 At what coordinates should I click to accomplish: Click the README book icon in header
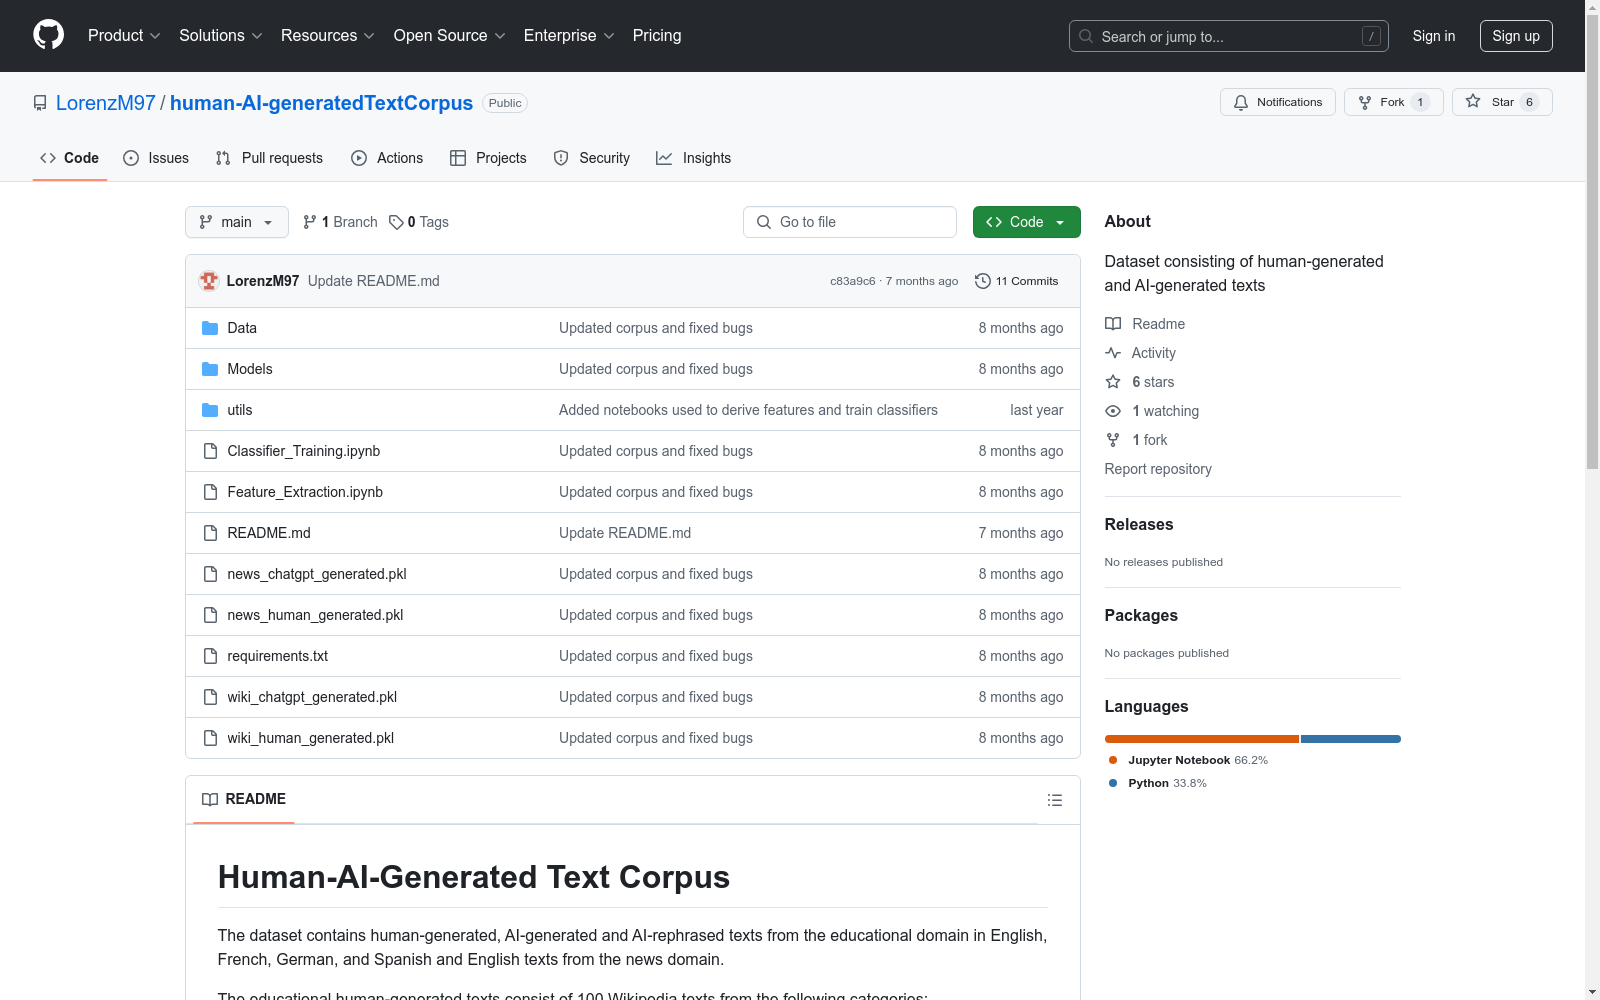click(x=210, y=799)
